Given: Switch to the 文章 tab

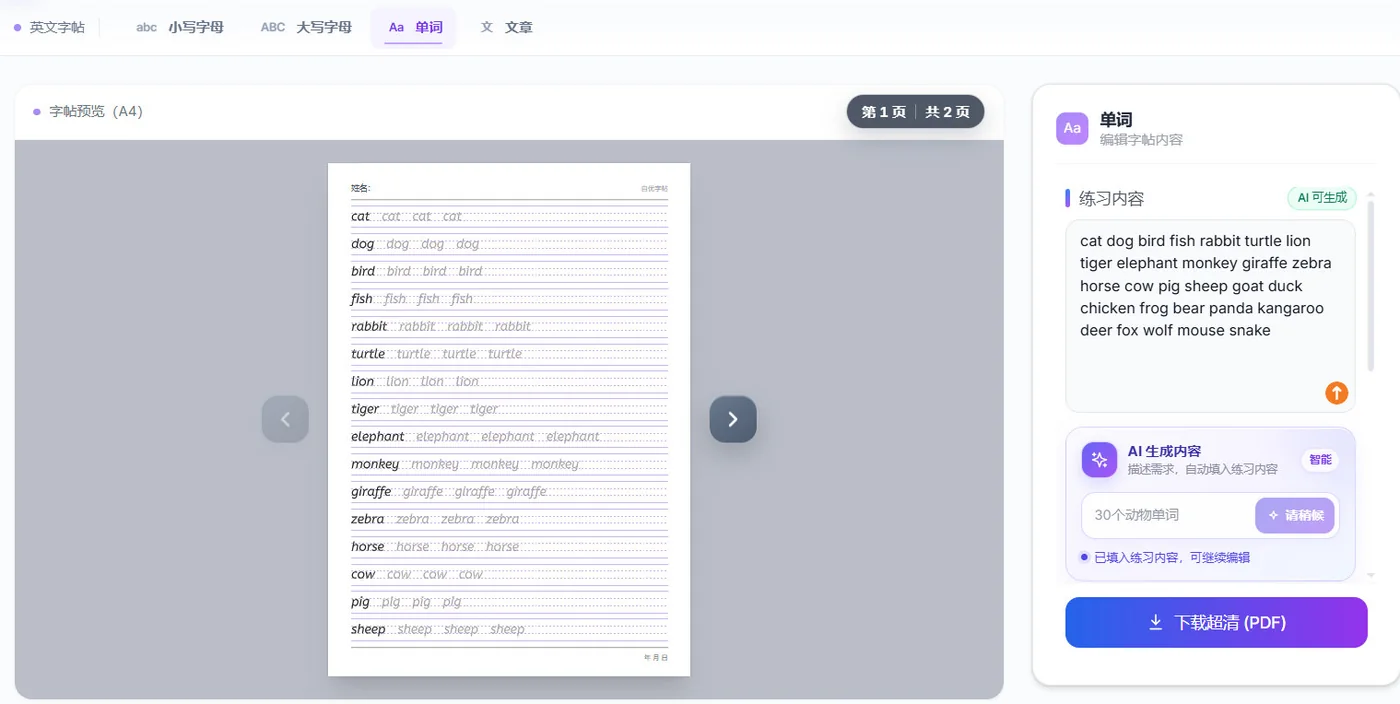Looking at the screenshot, I should click(507, 28).
